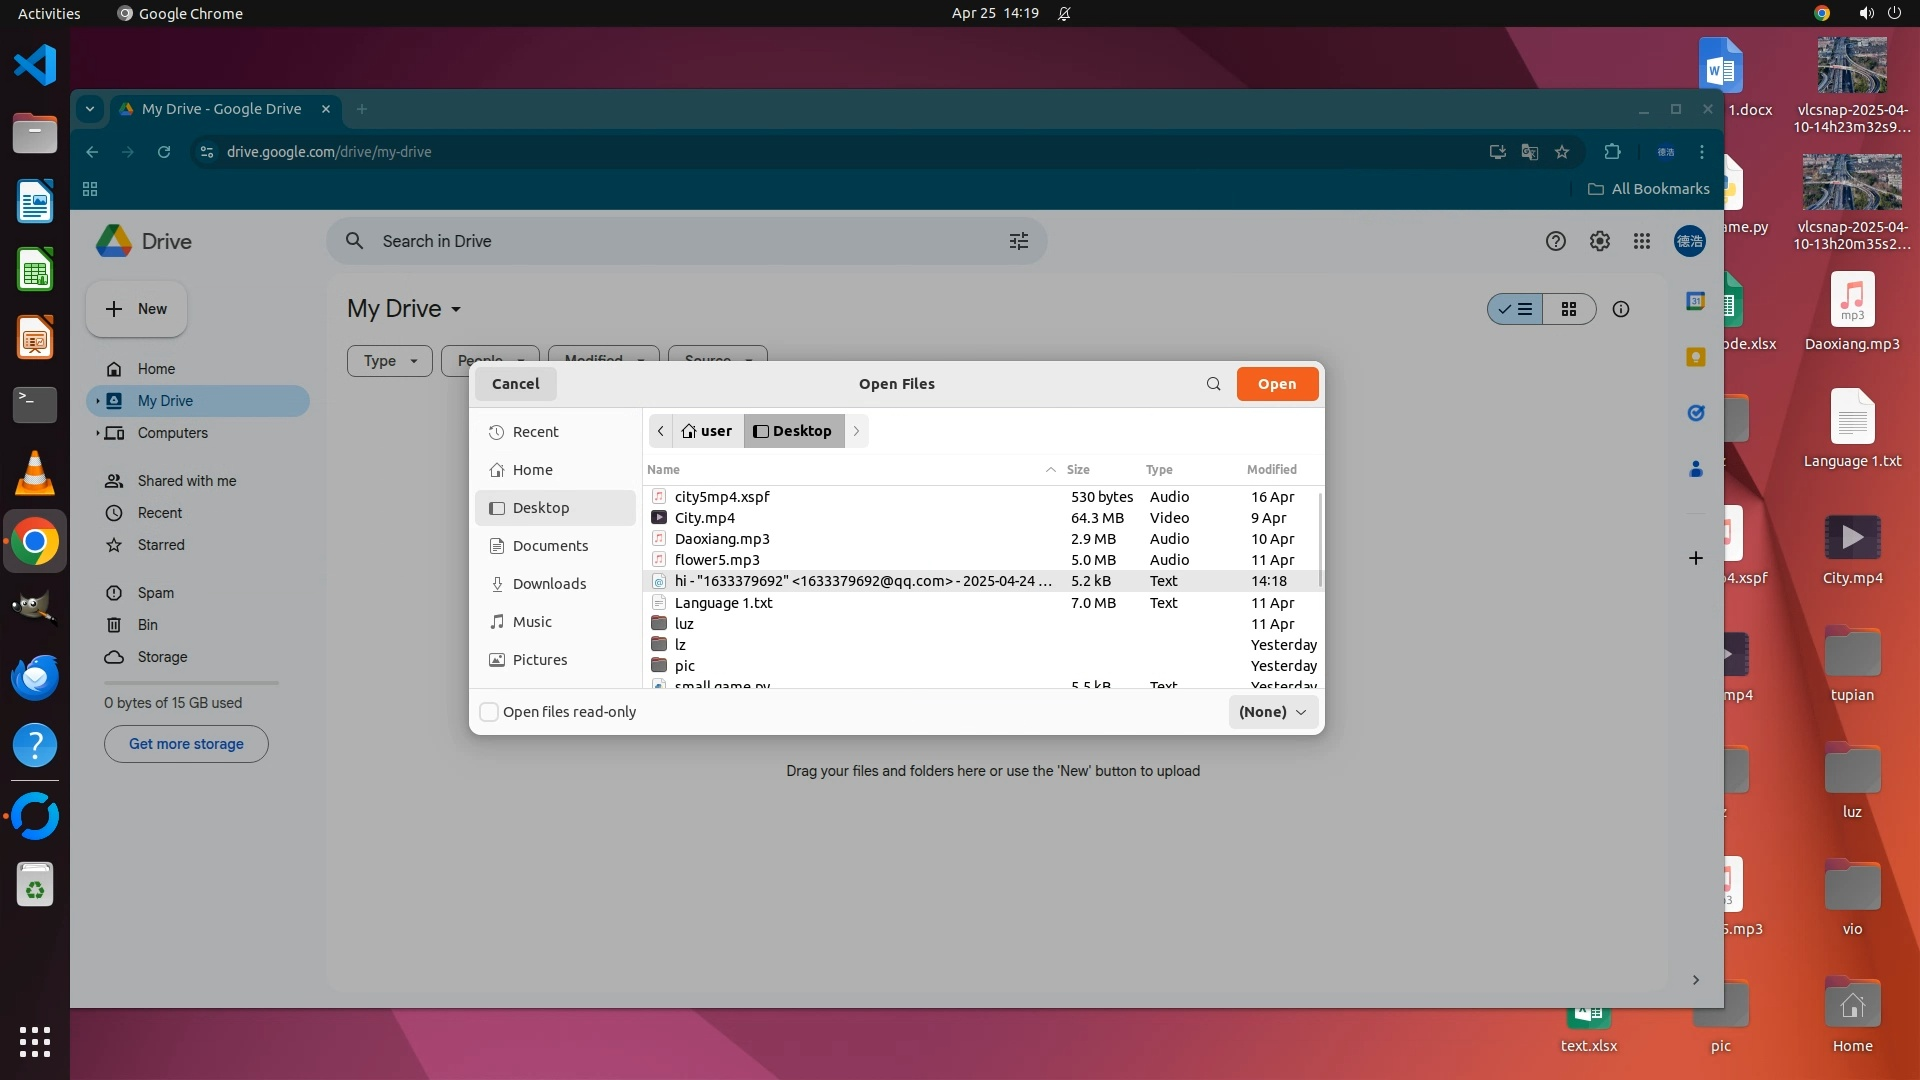
Task: Switch to list layout view
Action: (x=1515, y=310)
